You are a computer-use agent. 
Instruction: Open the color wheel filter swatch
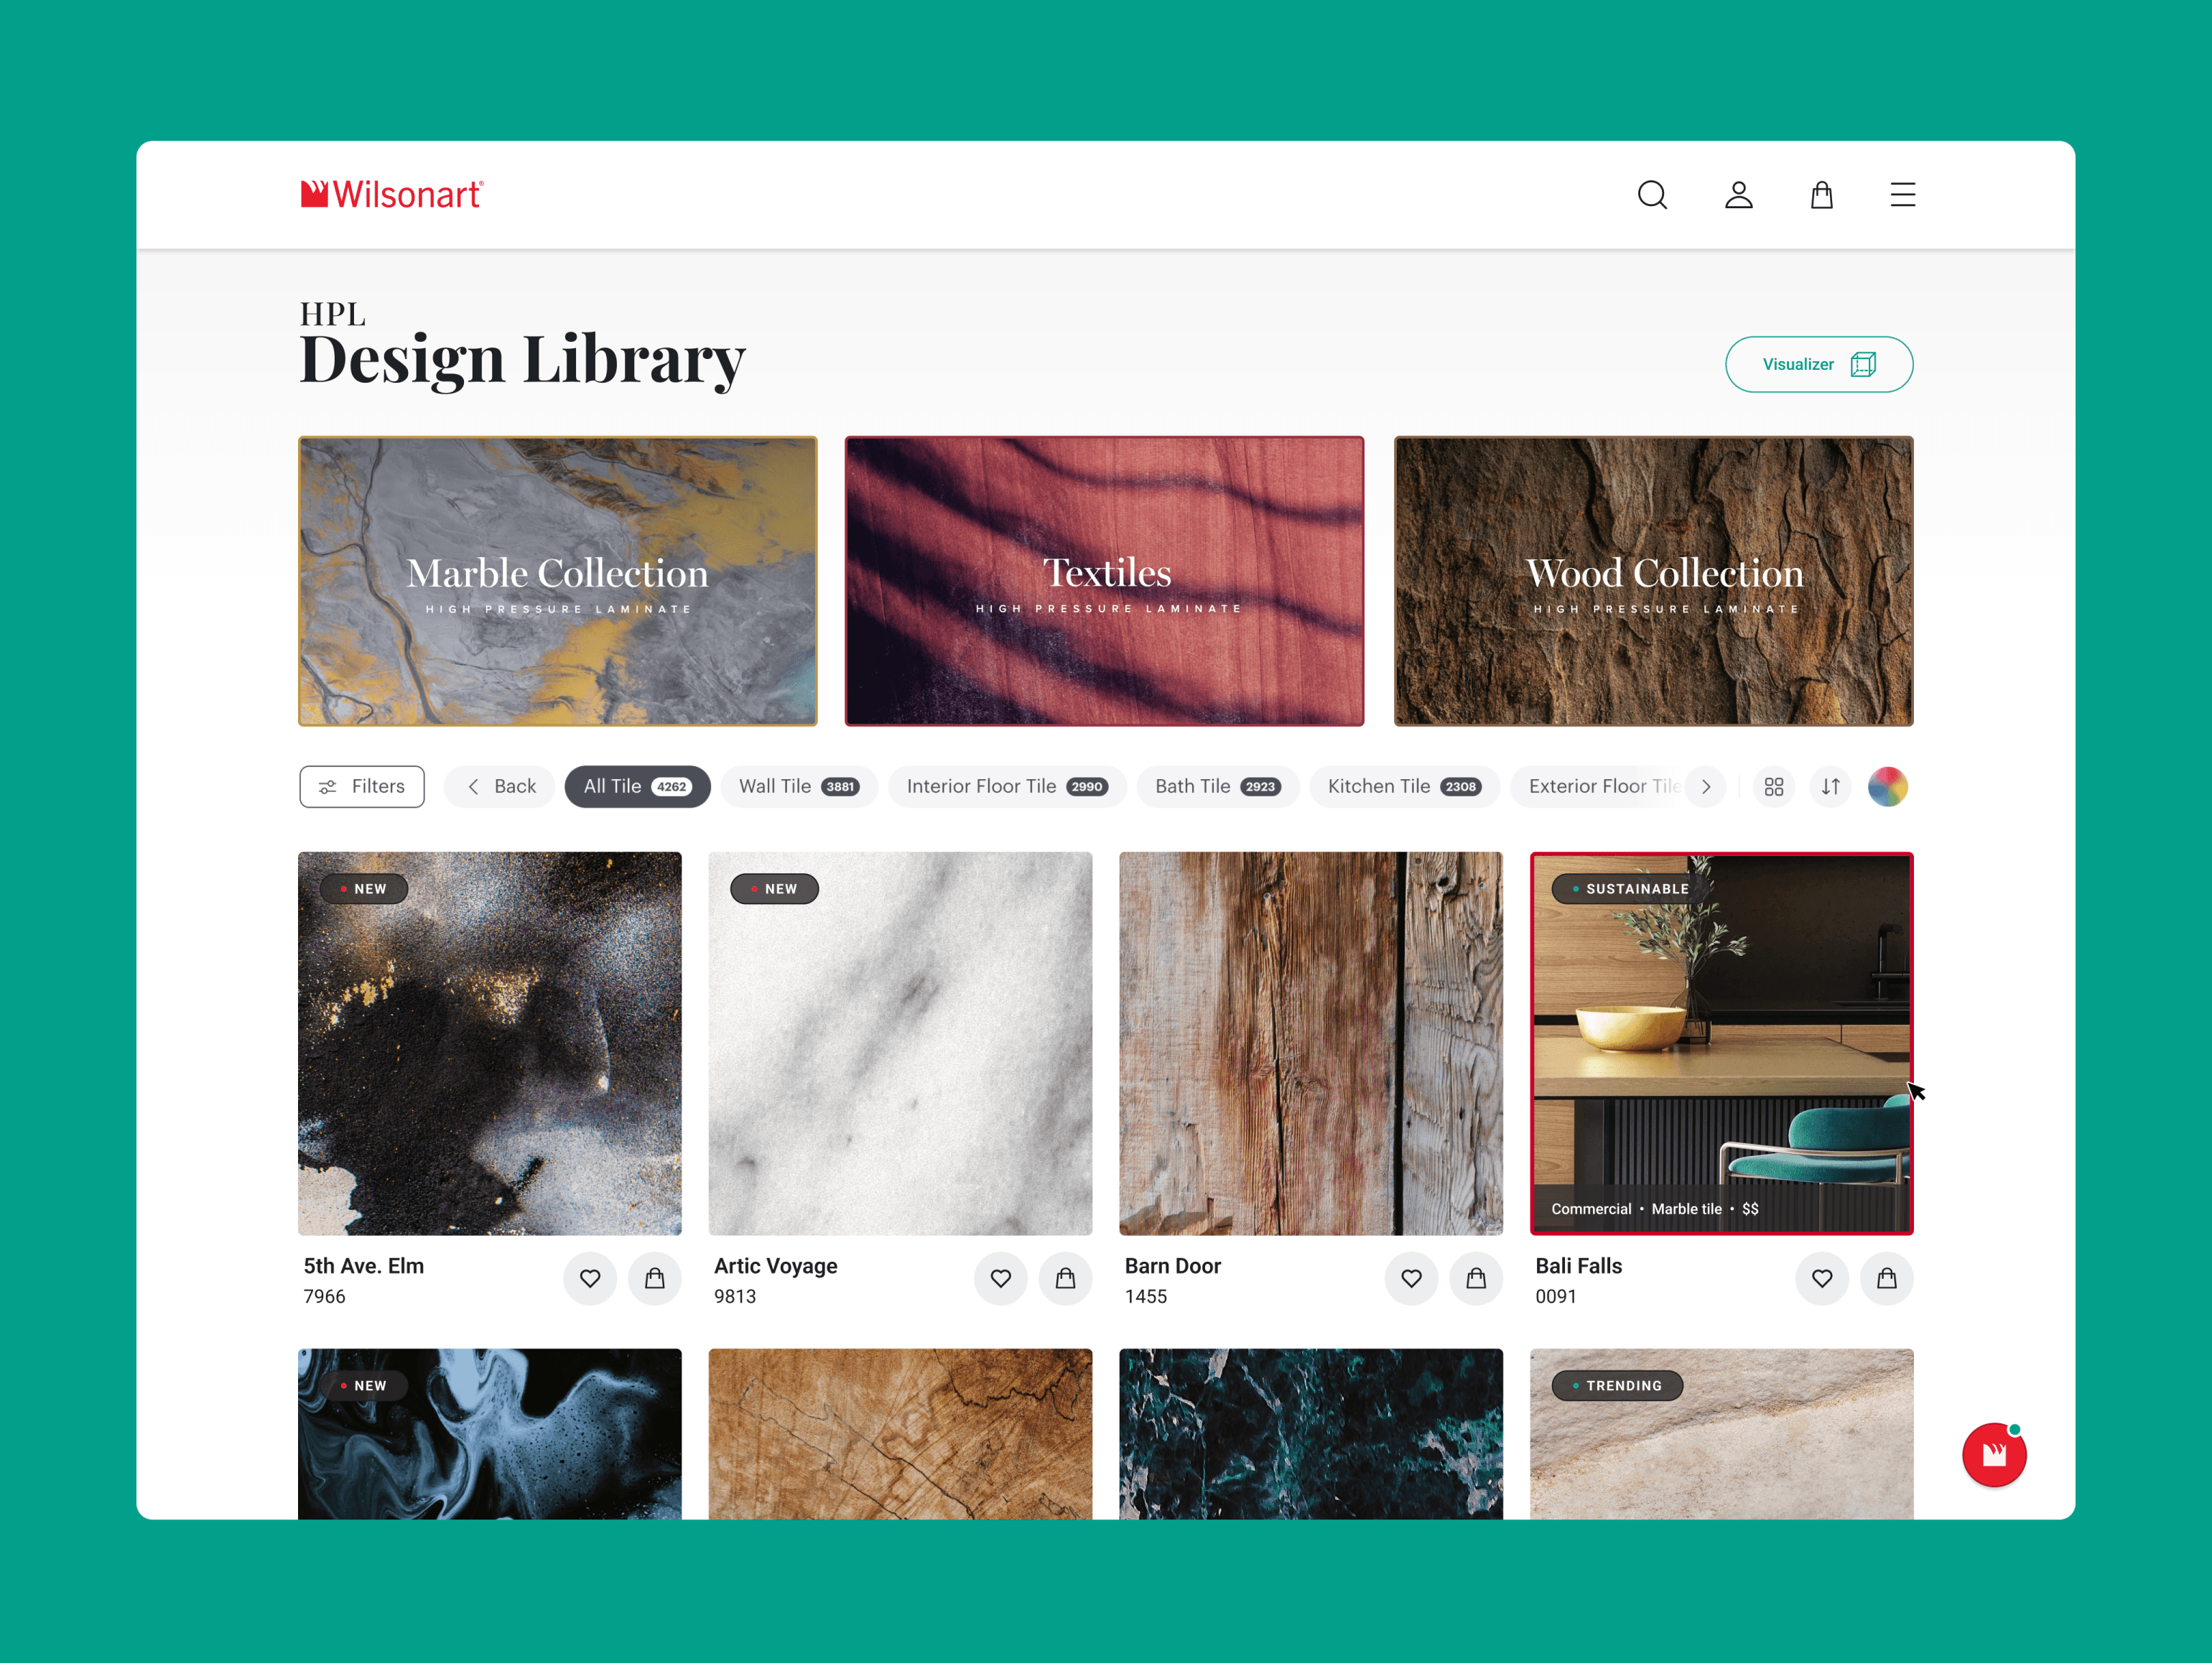click(1887, 787)
